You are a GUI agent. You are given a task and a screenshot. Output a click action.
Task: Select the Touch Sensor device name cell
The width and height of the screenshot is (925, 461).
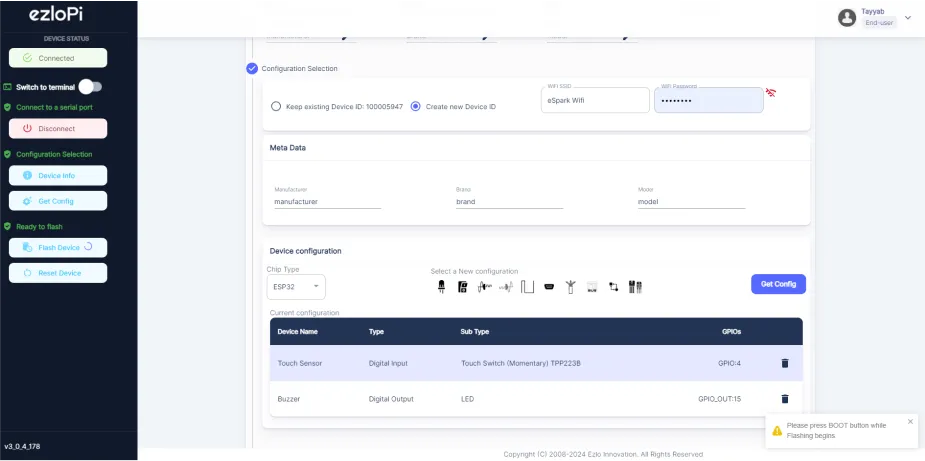click(x=300, y=364)
